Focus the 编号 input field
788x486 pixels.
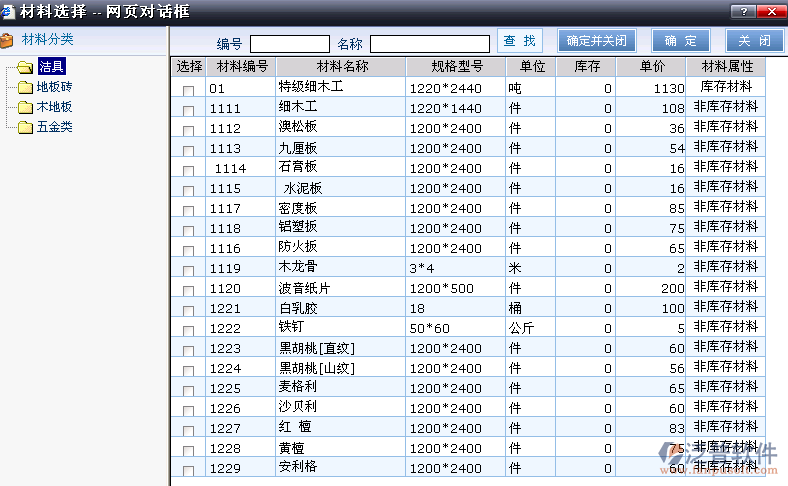[290, 44]
